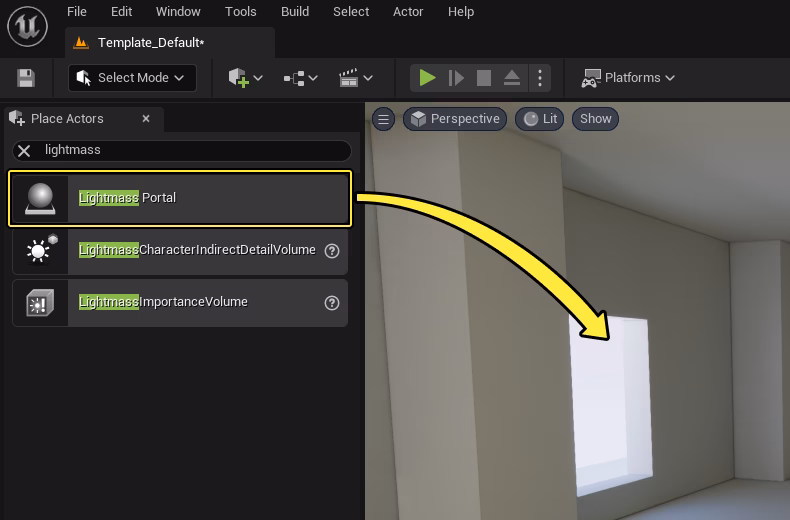Image resolution: width=790 pixels, height=520 pixels.
Task: Select the Lightmass Portal actor row
Action: (180, 198)
